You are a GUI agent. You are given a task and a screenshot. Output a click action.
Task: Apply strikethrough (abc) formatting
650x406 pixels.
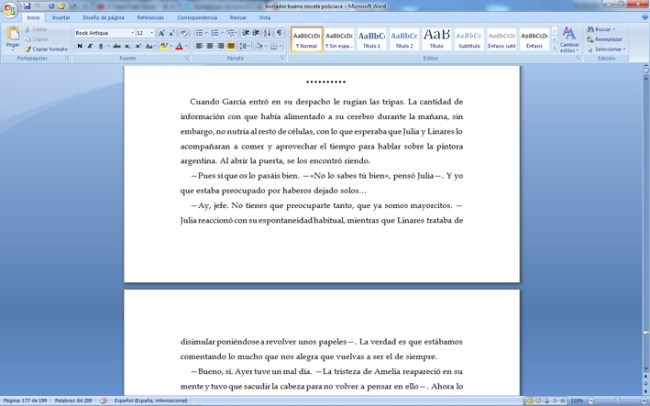click(x=117, y=46)
